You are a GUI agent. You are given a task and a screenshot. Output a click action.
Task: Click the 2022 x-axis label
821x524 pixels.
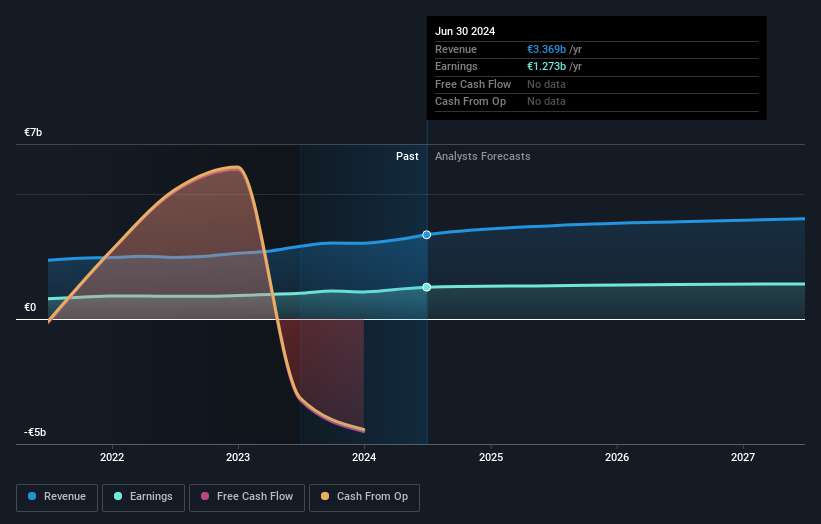[x=112, y=458]
